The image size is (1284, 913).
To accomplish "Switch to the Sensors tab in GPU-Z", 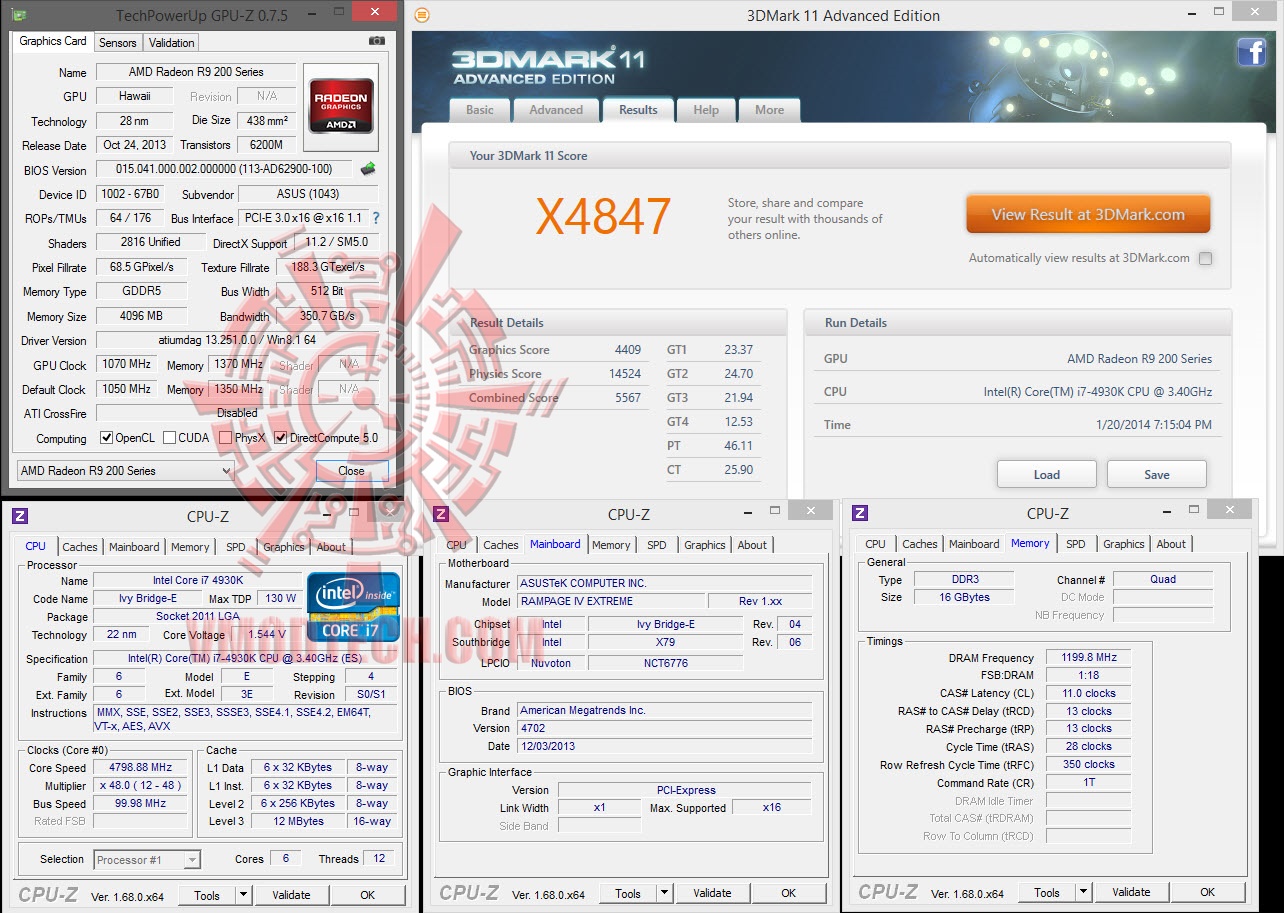I will point(118,43).
